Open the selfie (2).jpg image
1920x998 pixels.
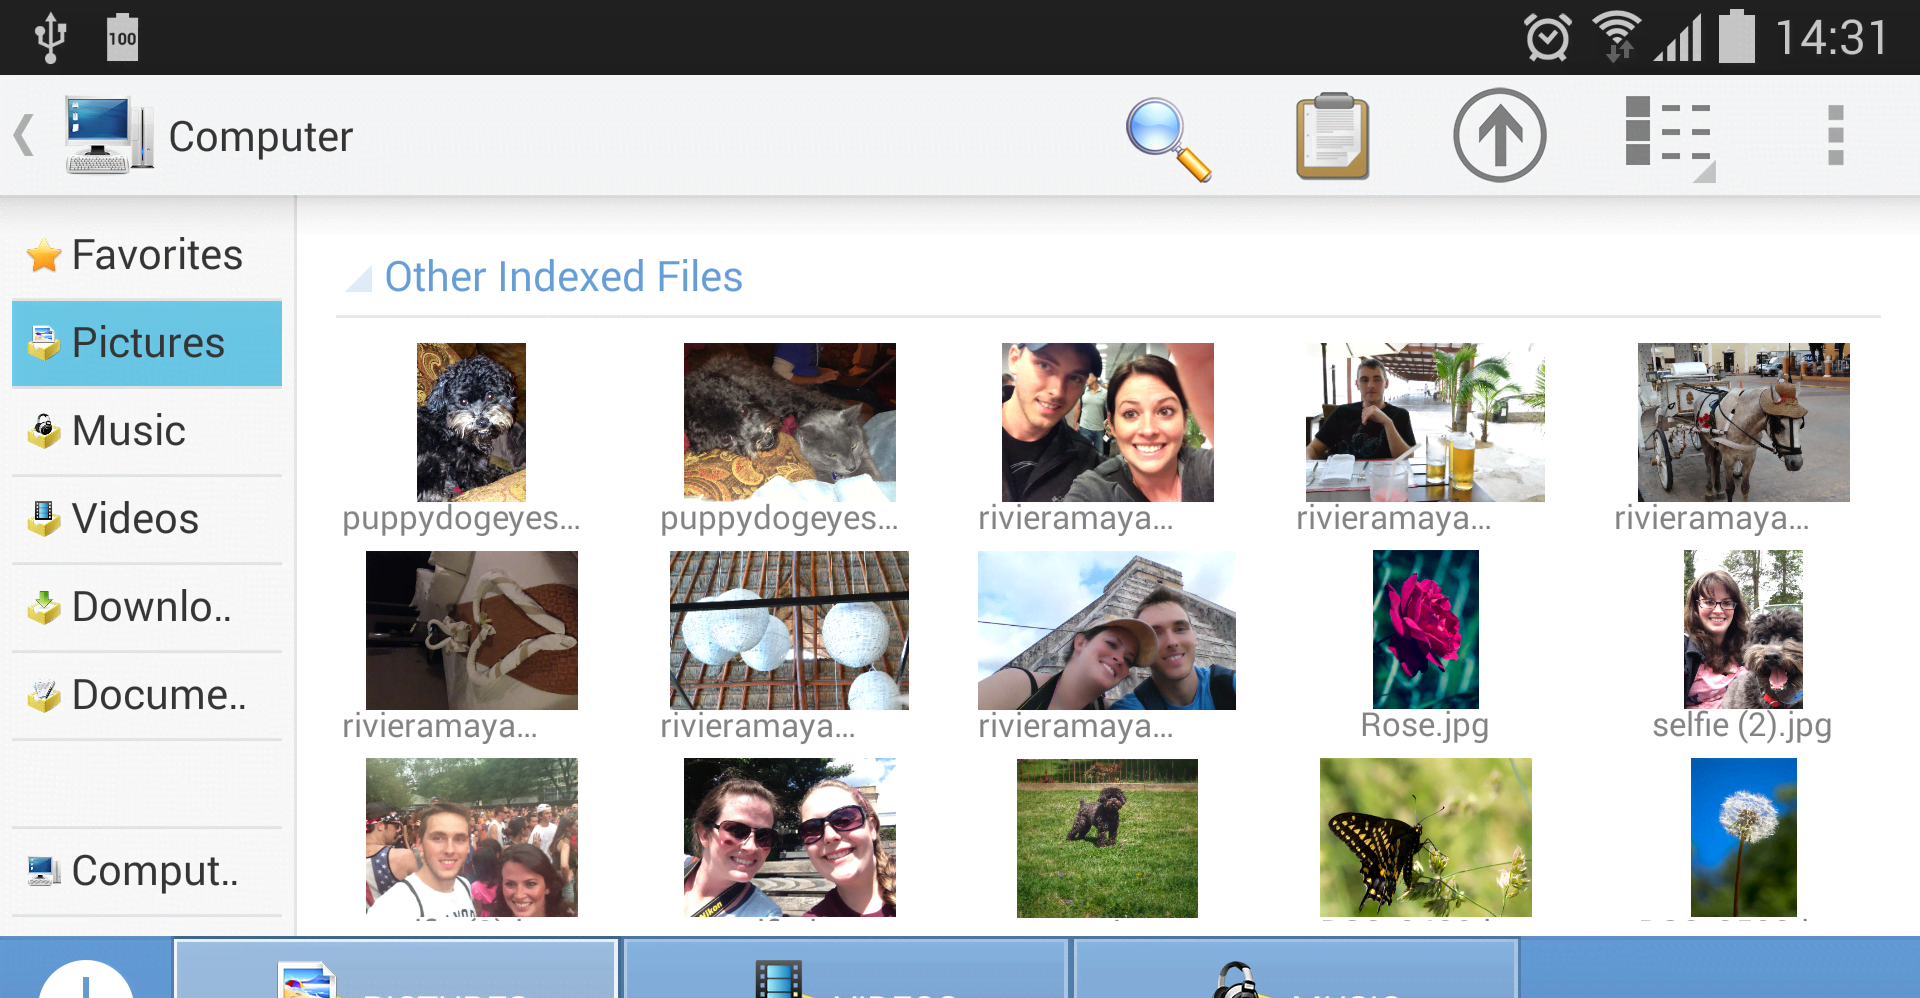tap(1743, 630)
